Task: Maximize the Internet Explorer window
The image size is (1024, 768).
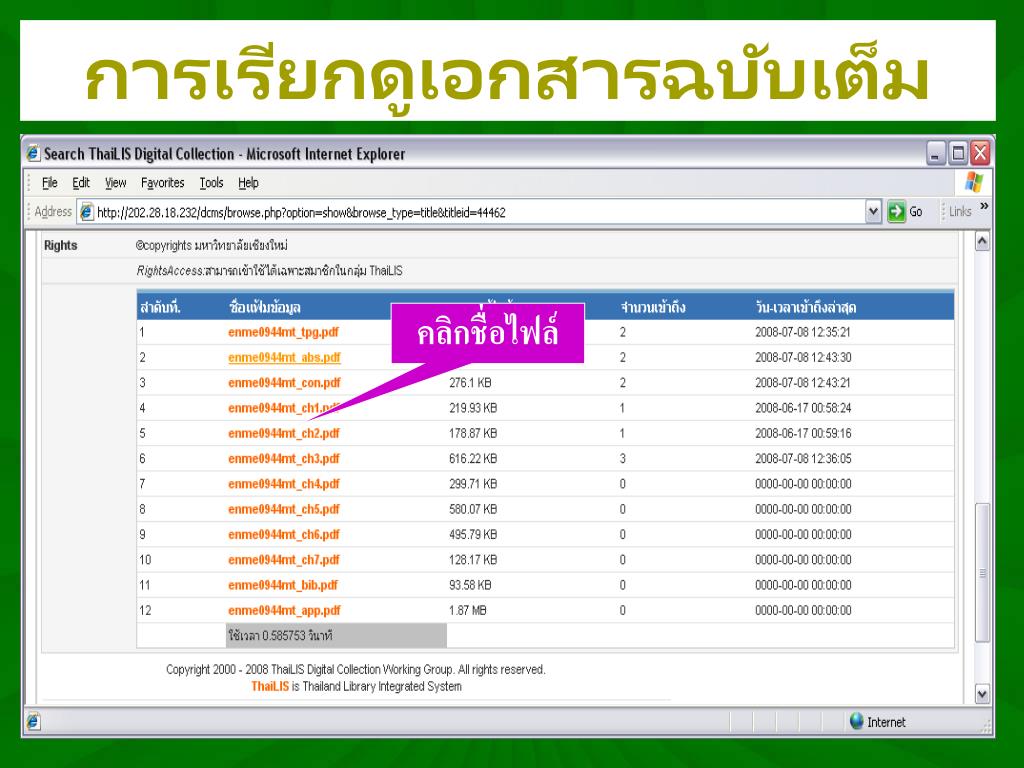Action: click(958, 154)
